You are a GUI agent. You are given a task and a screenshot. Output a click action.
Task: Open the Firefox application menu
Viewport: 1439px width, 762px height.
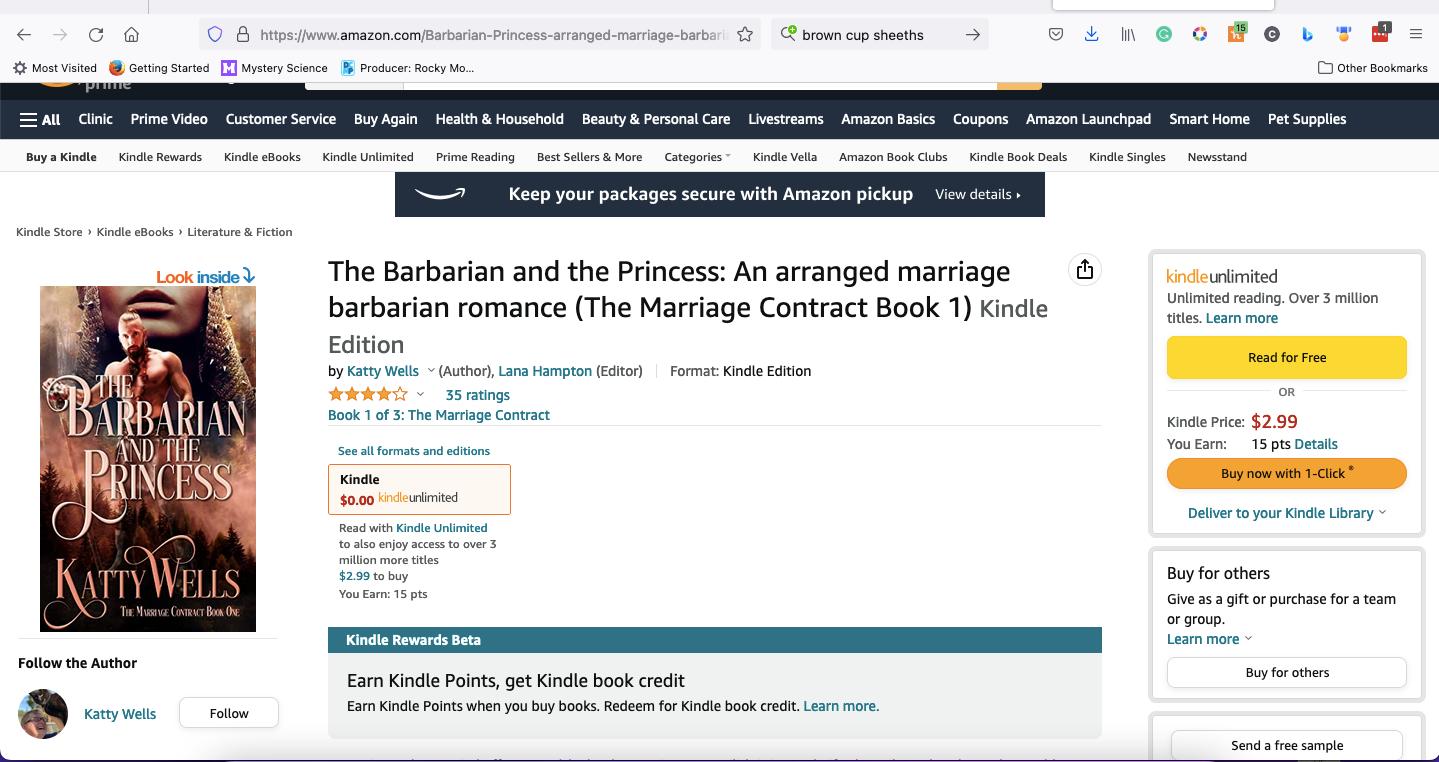coord(1415,34)
